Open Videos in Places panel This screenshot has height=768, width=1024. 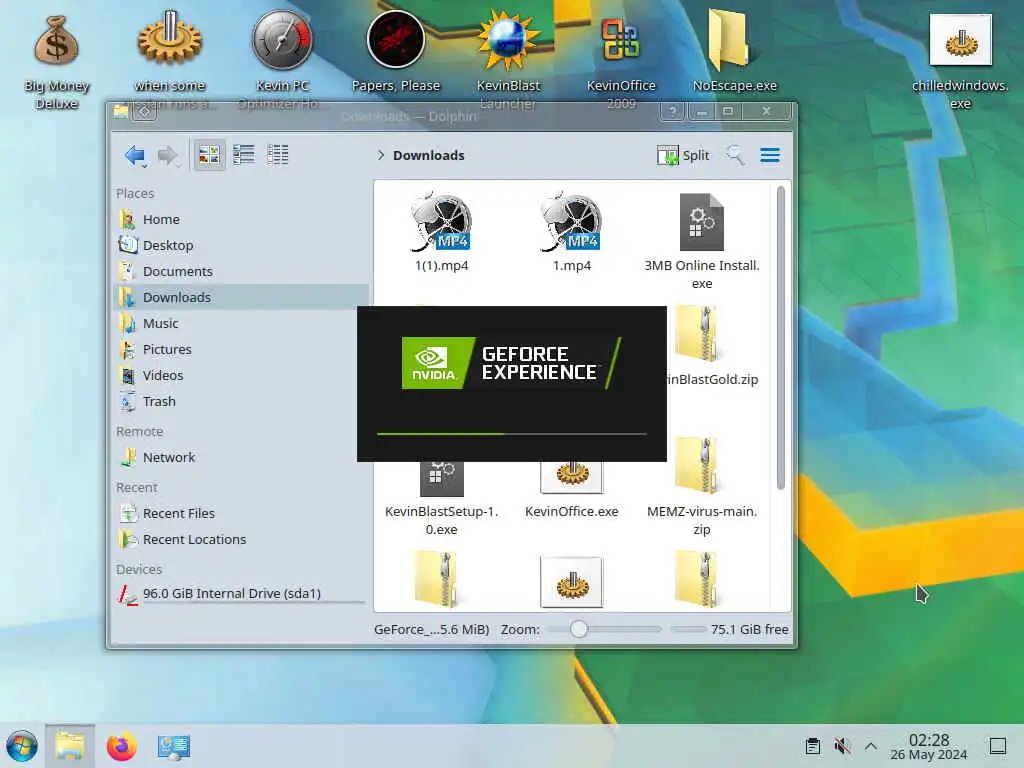coord(242,376)
